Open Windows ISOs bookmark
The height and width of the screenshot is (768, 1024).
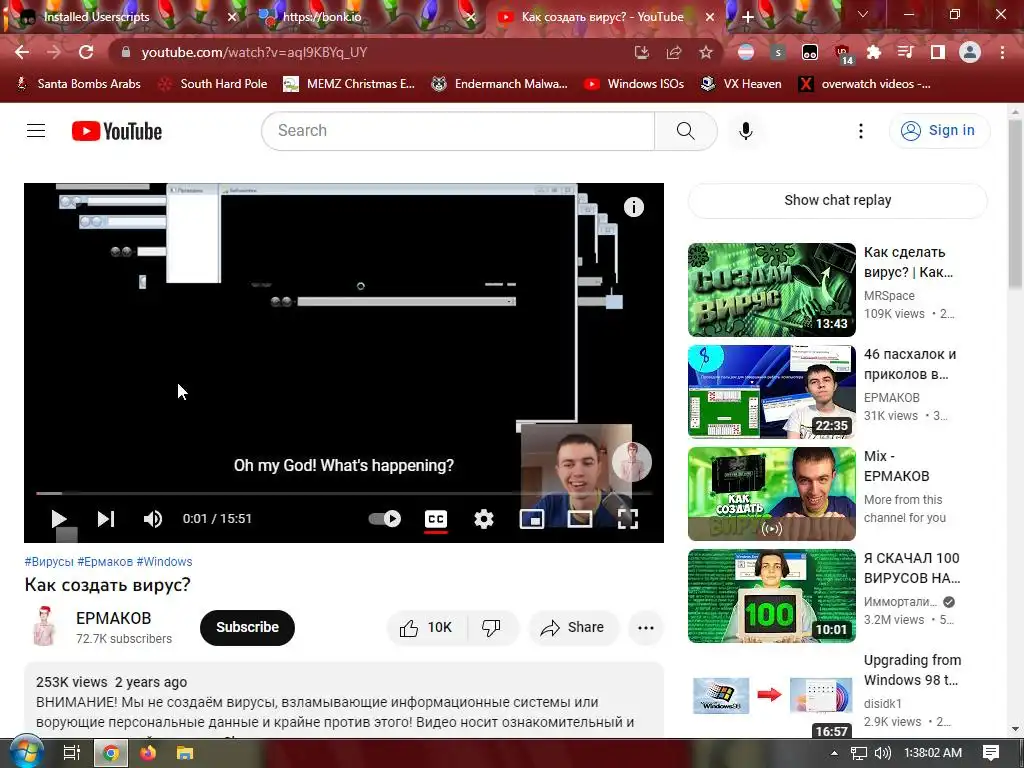coord(633,84)
